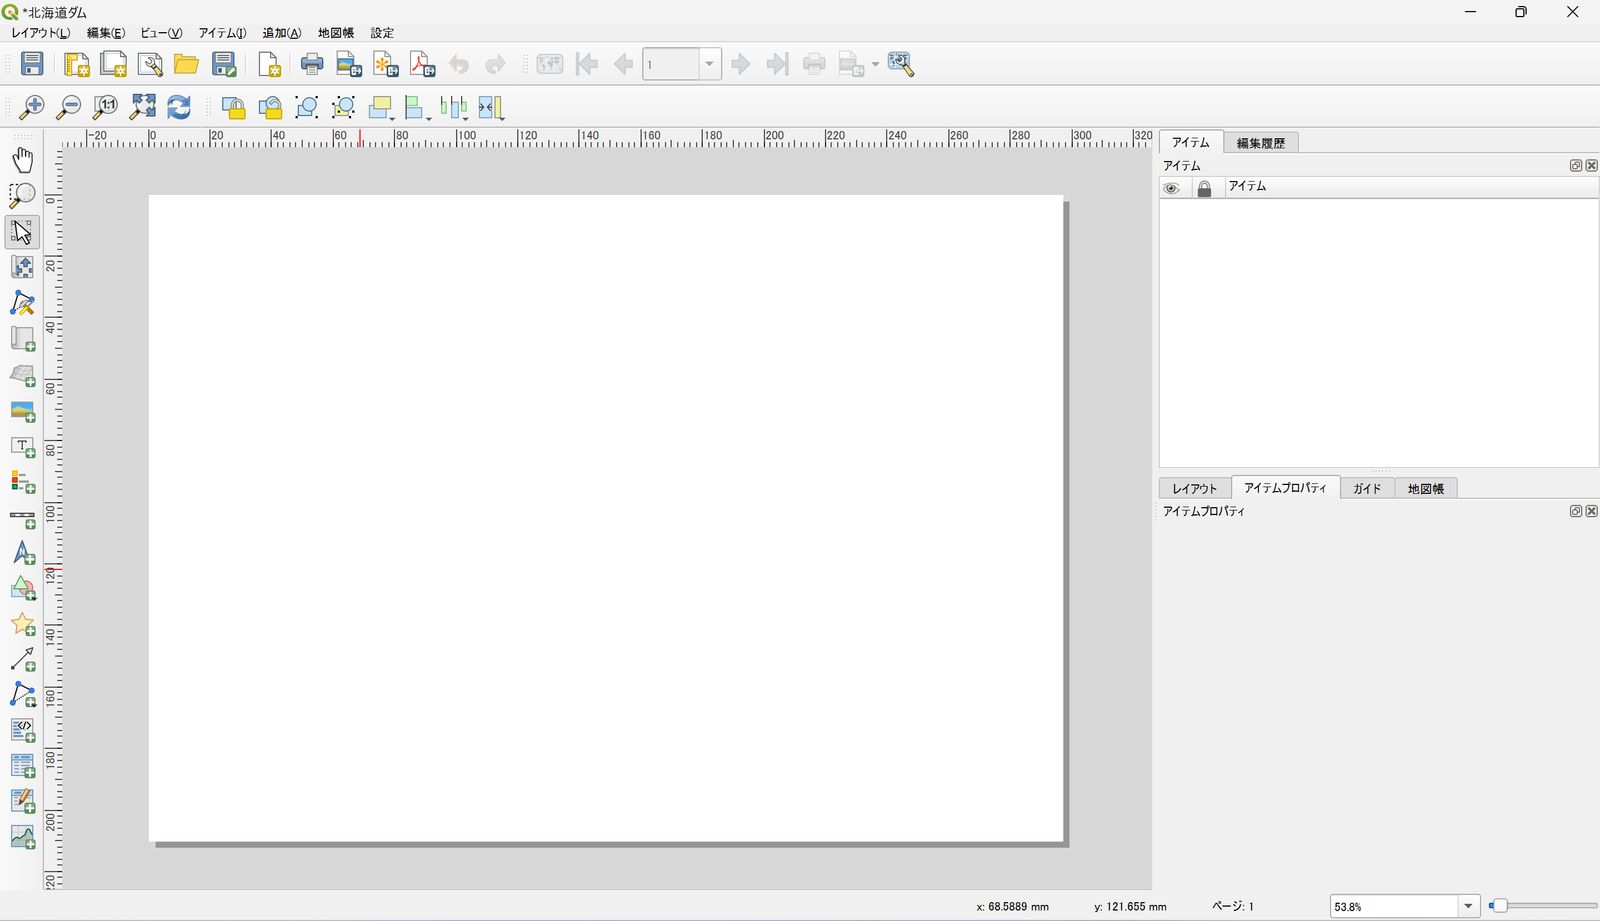Print the layout
Image resolution: width=1600 pixels, height=921 pixels.
[x=312, y=64]
